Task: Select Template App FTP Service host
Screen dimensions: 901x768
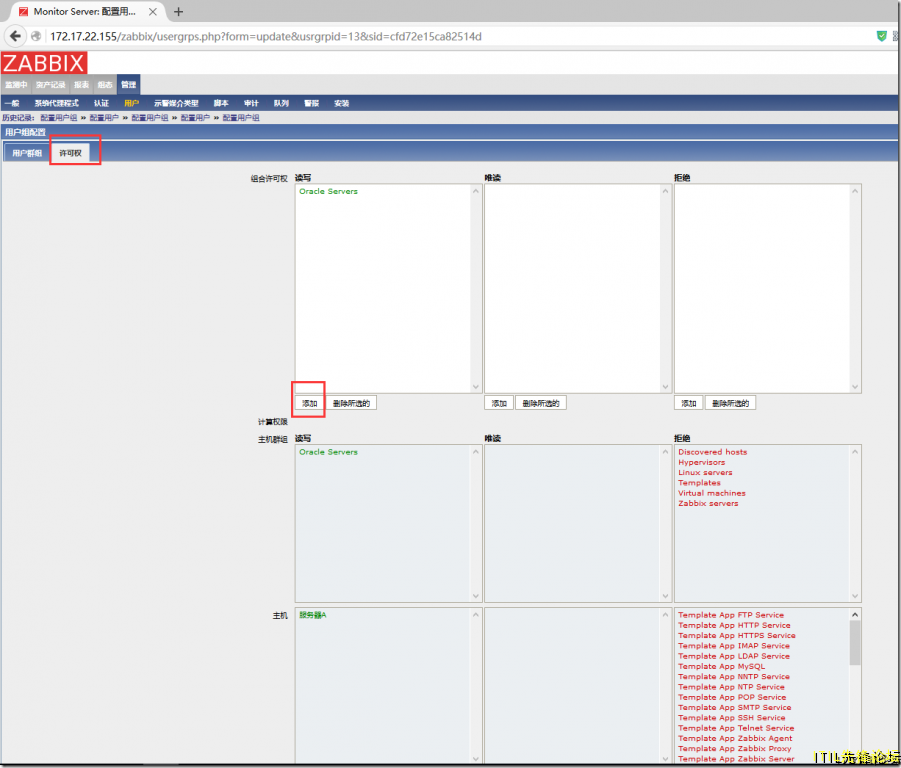Action: (x=731, y=615)
